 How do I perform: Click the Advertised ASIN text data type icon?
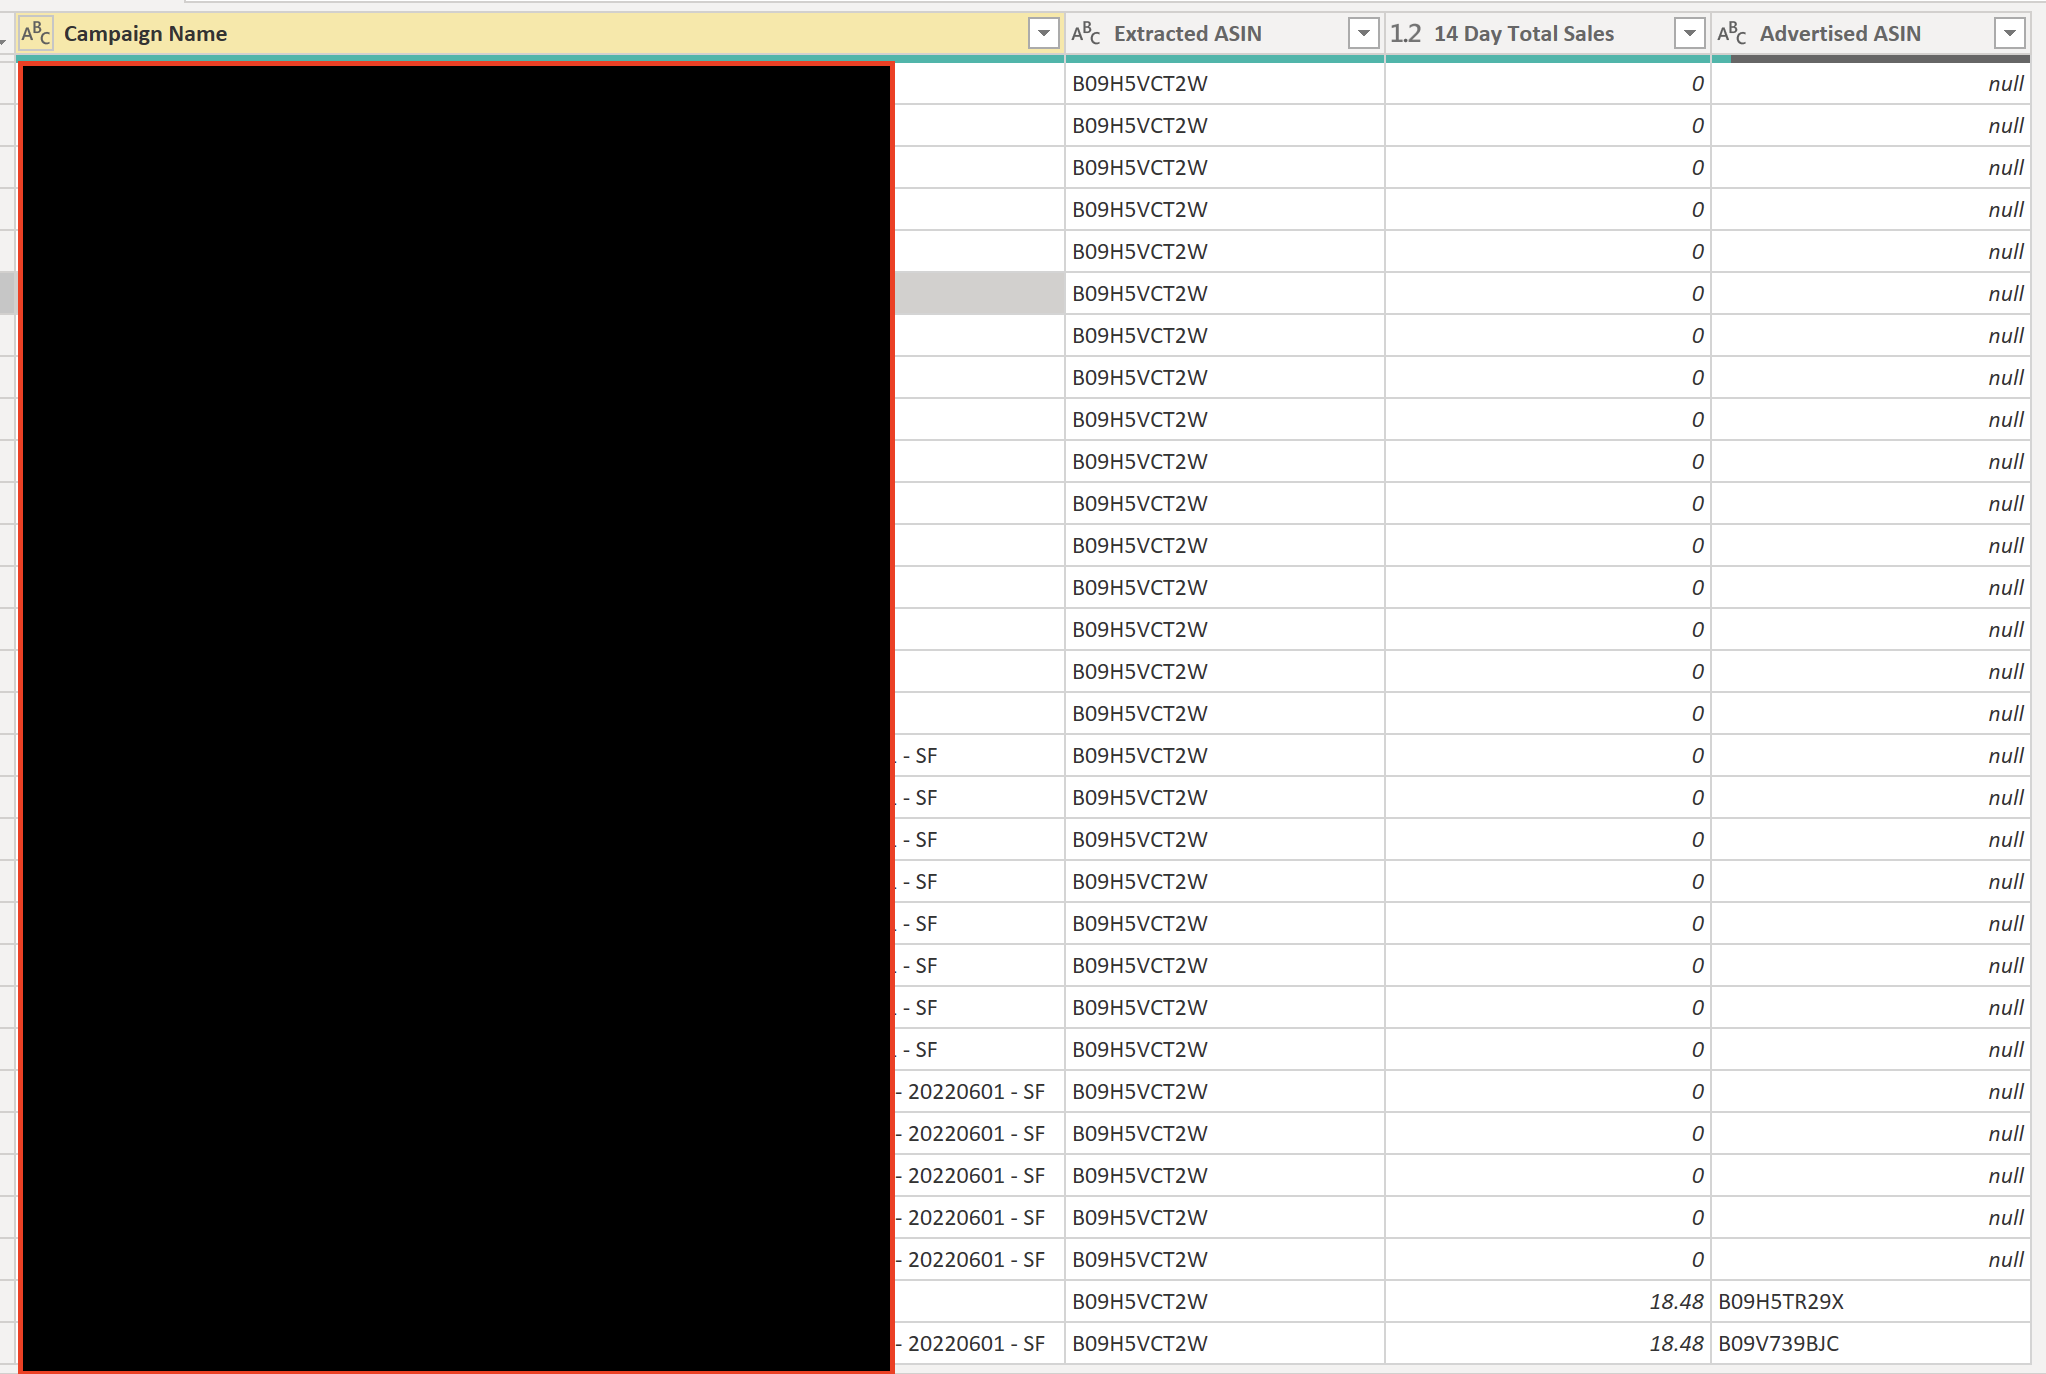[1732, 33]
